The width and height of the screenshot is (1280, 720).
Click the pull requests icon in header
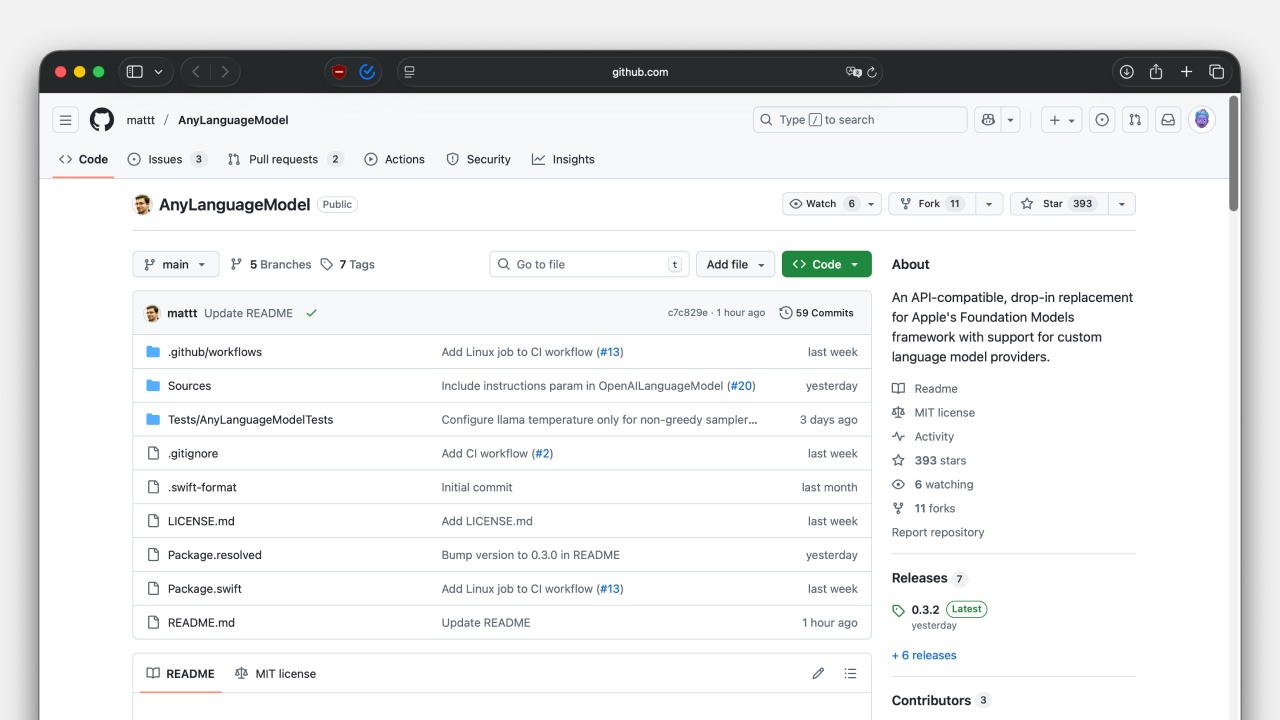[1134, 120]
